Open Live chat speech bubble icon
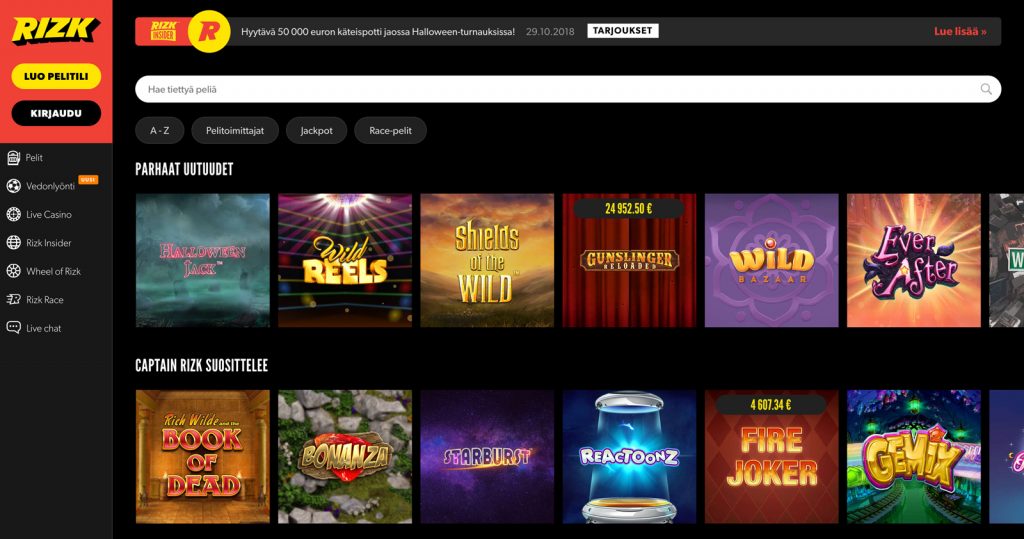This screenshot has height=539, width=1024. point(14,328)
